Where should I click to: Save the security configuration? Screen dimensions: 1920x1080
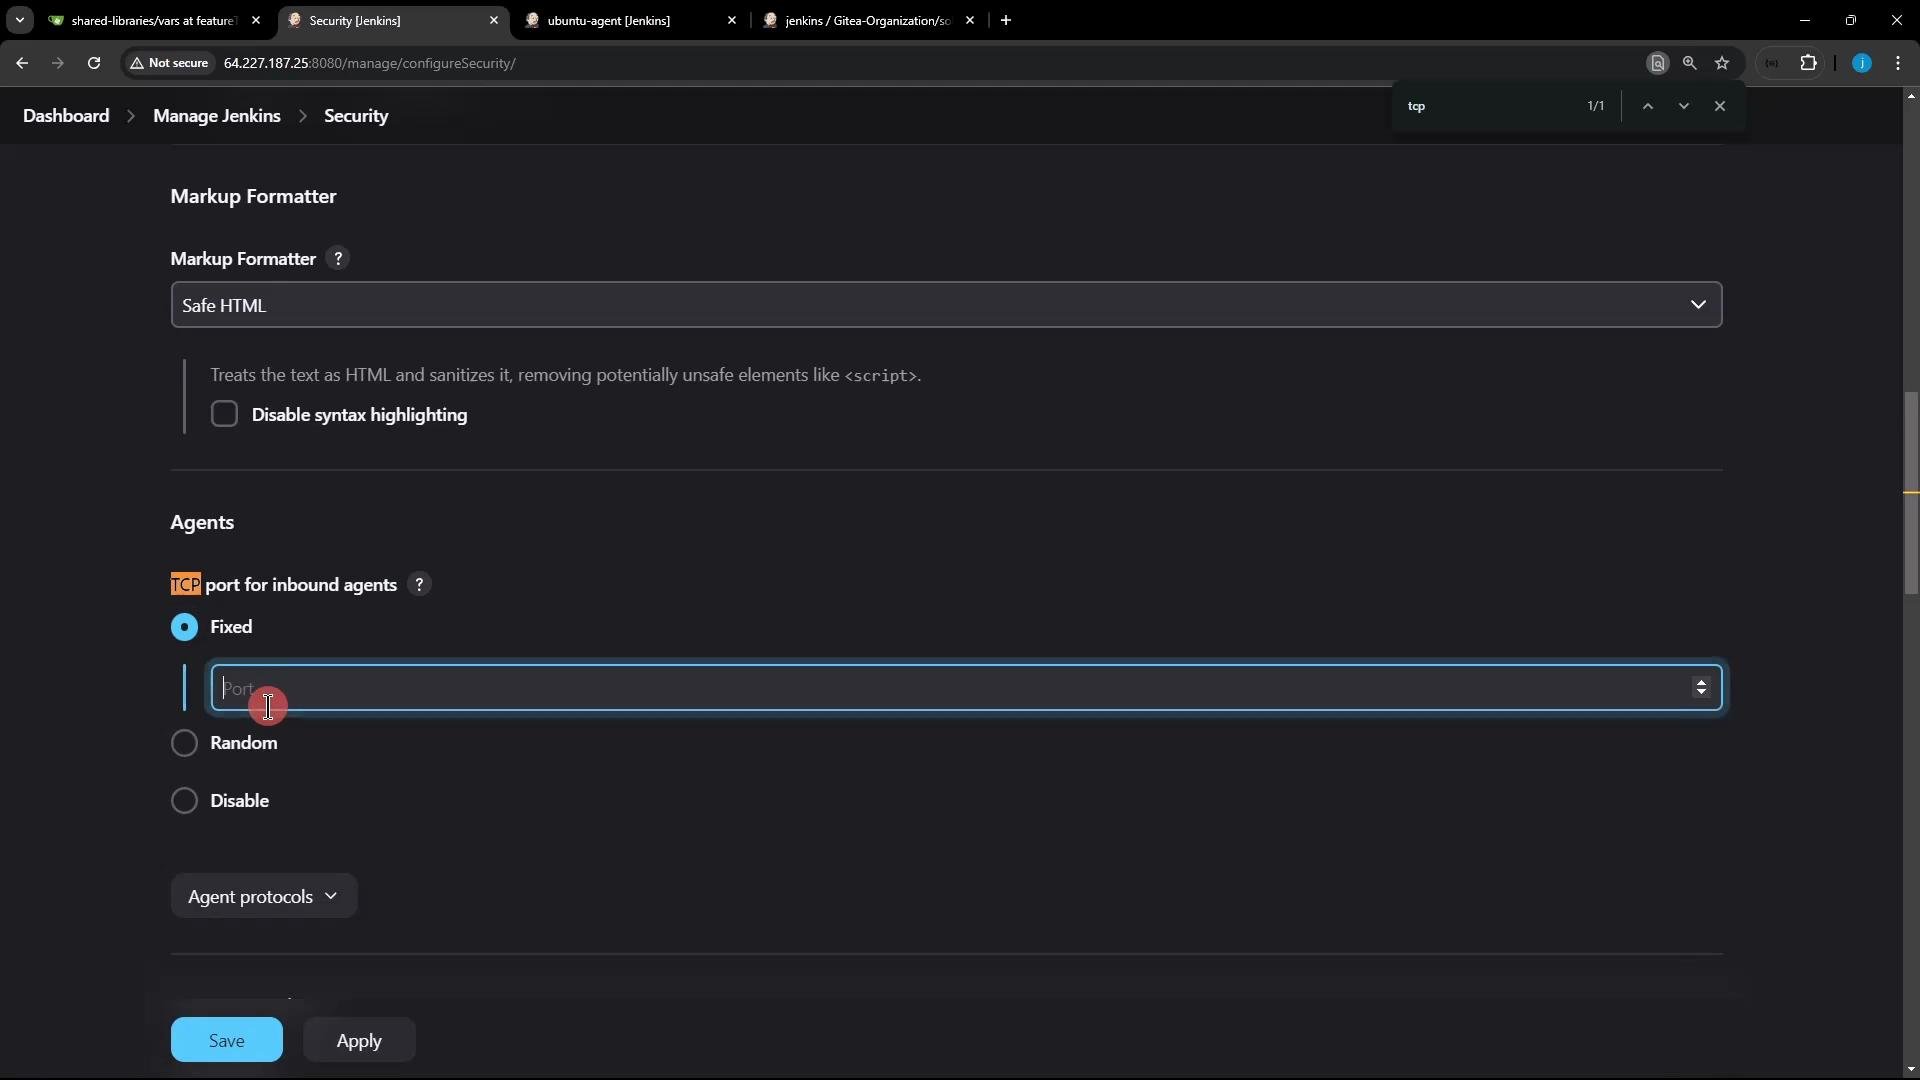point(227,1040)
